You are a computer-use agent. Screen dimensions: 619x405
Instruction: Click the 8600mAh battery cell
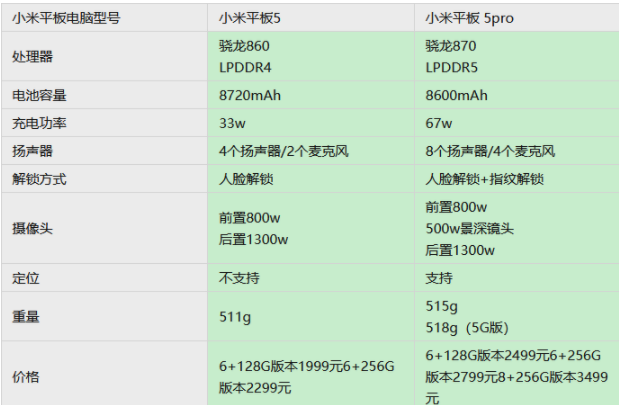(456, 96)
